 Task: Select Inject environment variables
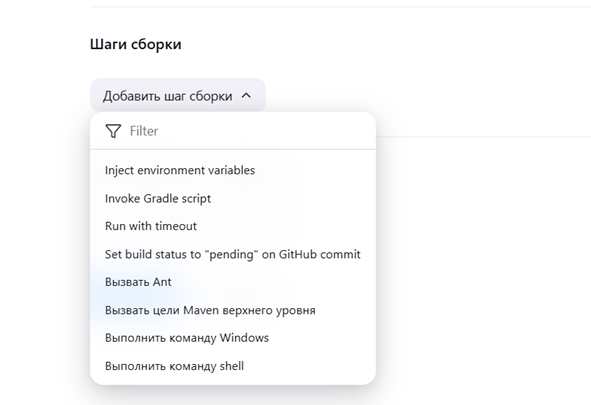click(x=233, y=170)
